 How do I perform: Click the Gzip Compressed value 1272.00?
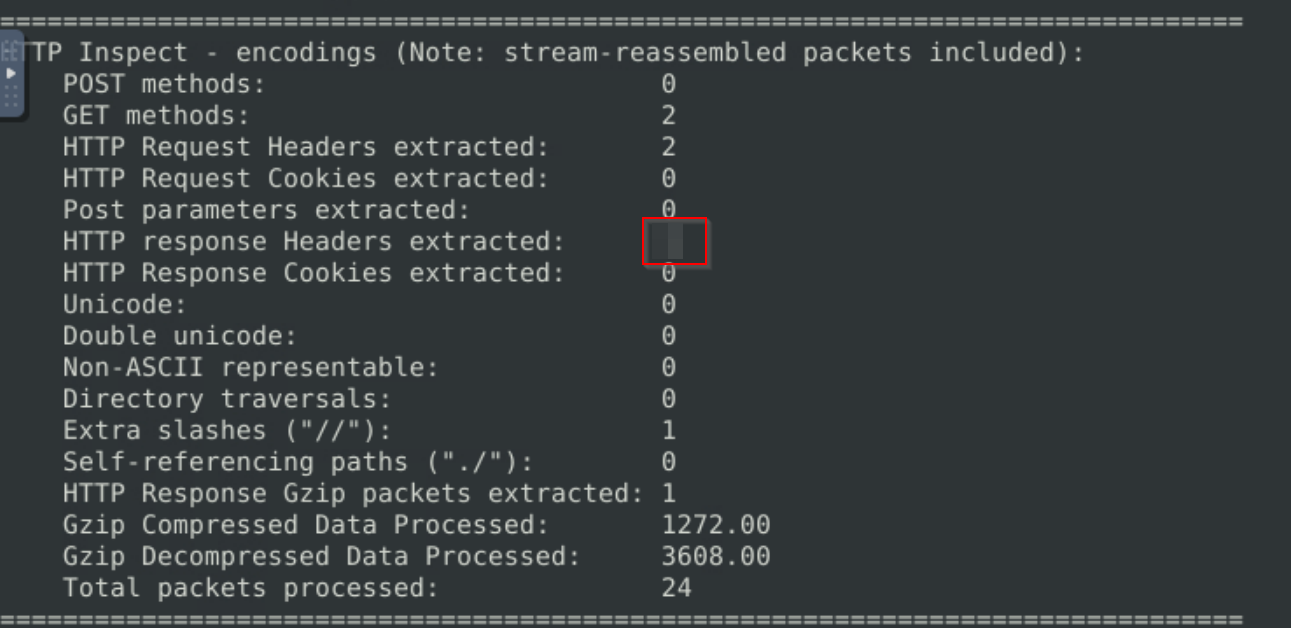pyautogui.click(x=716, y=525)
